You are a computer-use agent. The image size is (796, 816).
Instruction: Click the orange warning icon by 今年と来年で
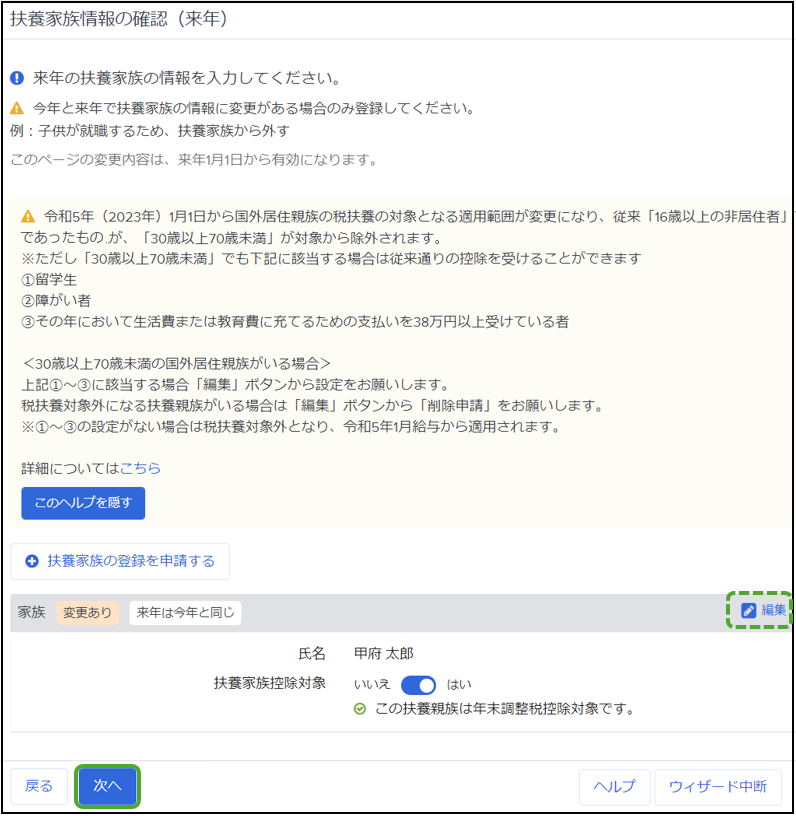click(17, 108)
